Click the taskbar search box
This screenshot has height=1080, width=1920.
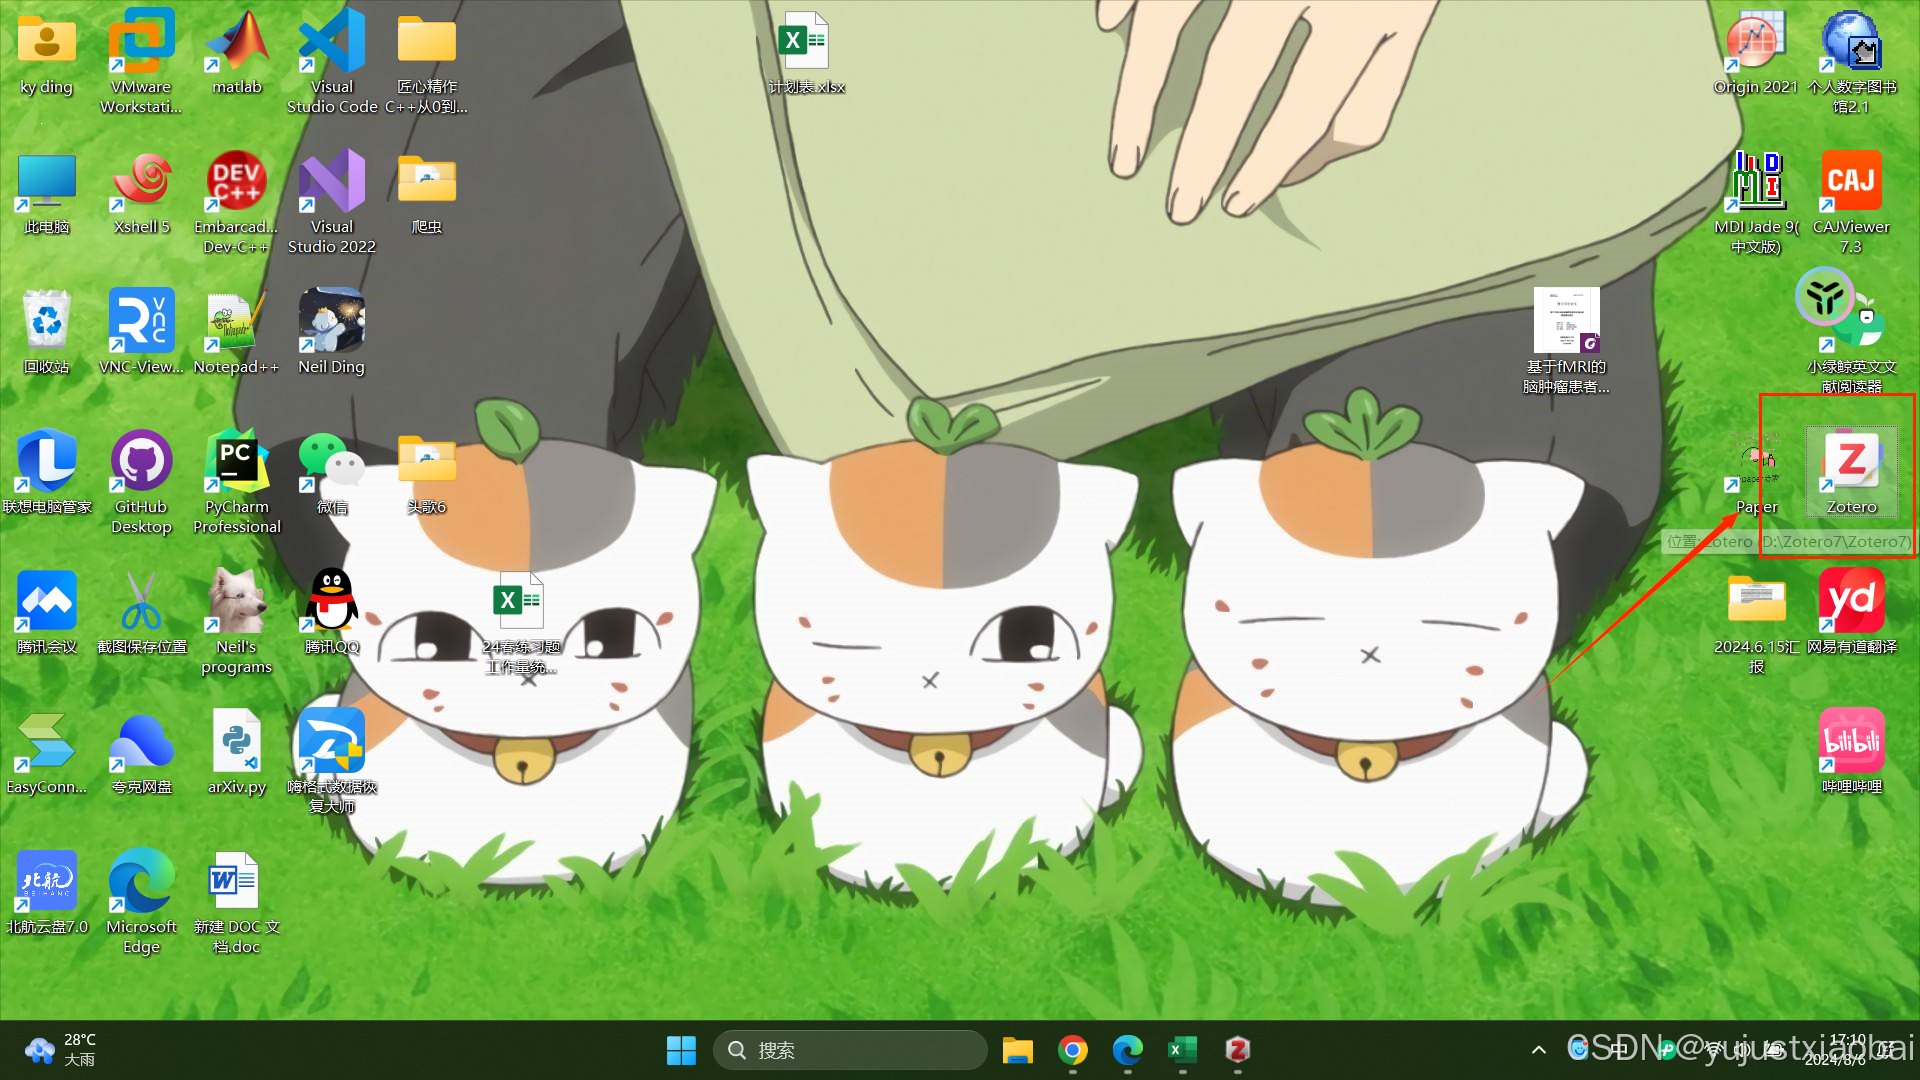(x=850, y=1050)
